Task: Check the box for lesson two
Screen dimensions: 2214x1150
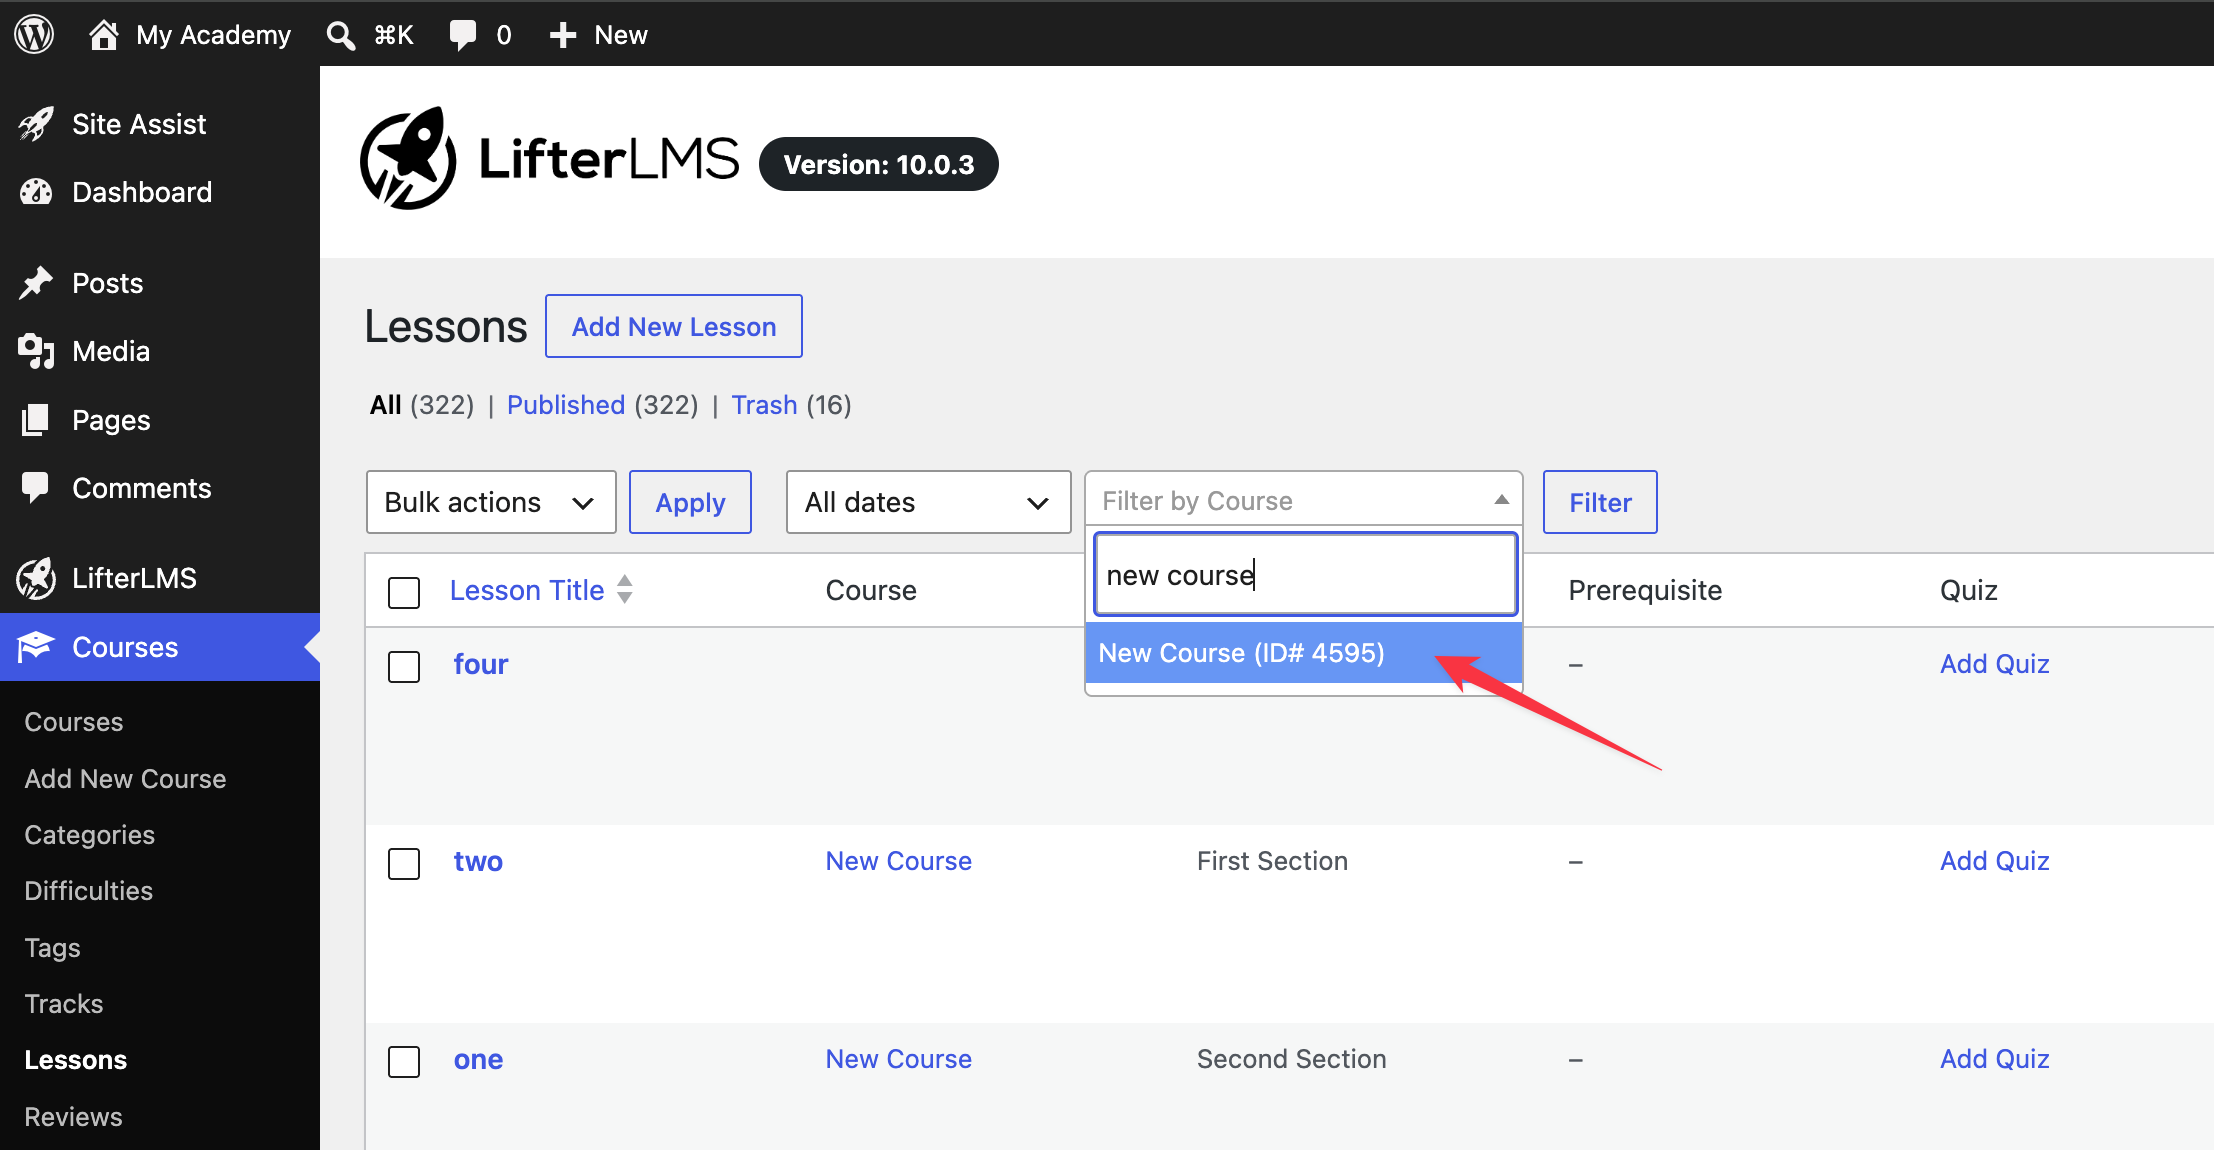Action: tap(404, 863)
